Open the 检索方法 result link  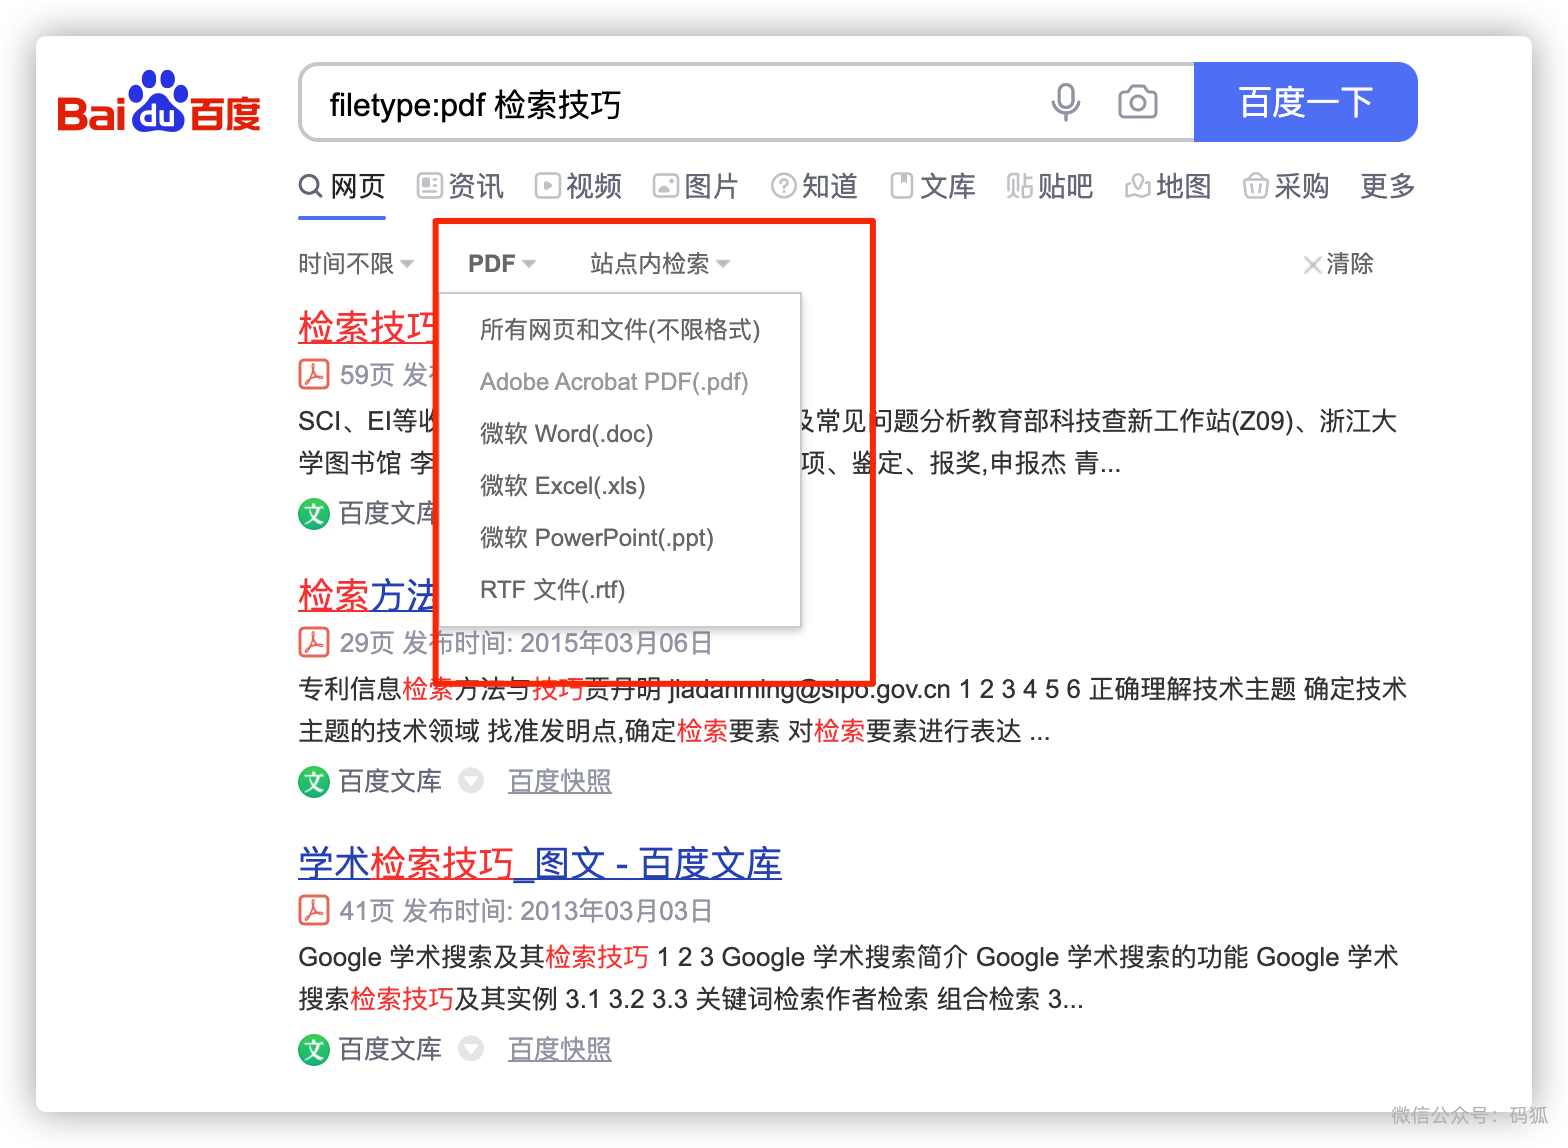(366, 595)
